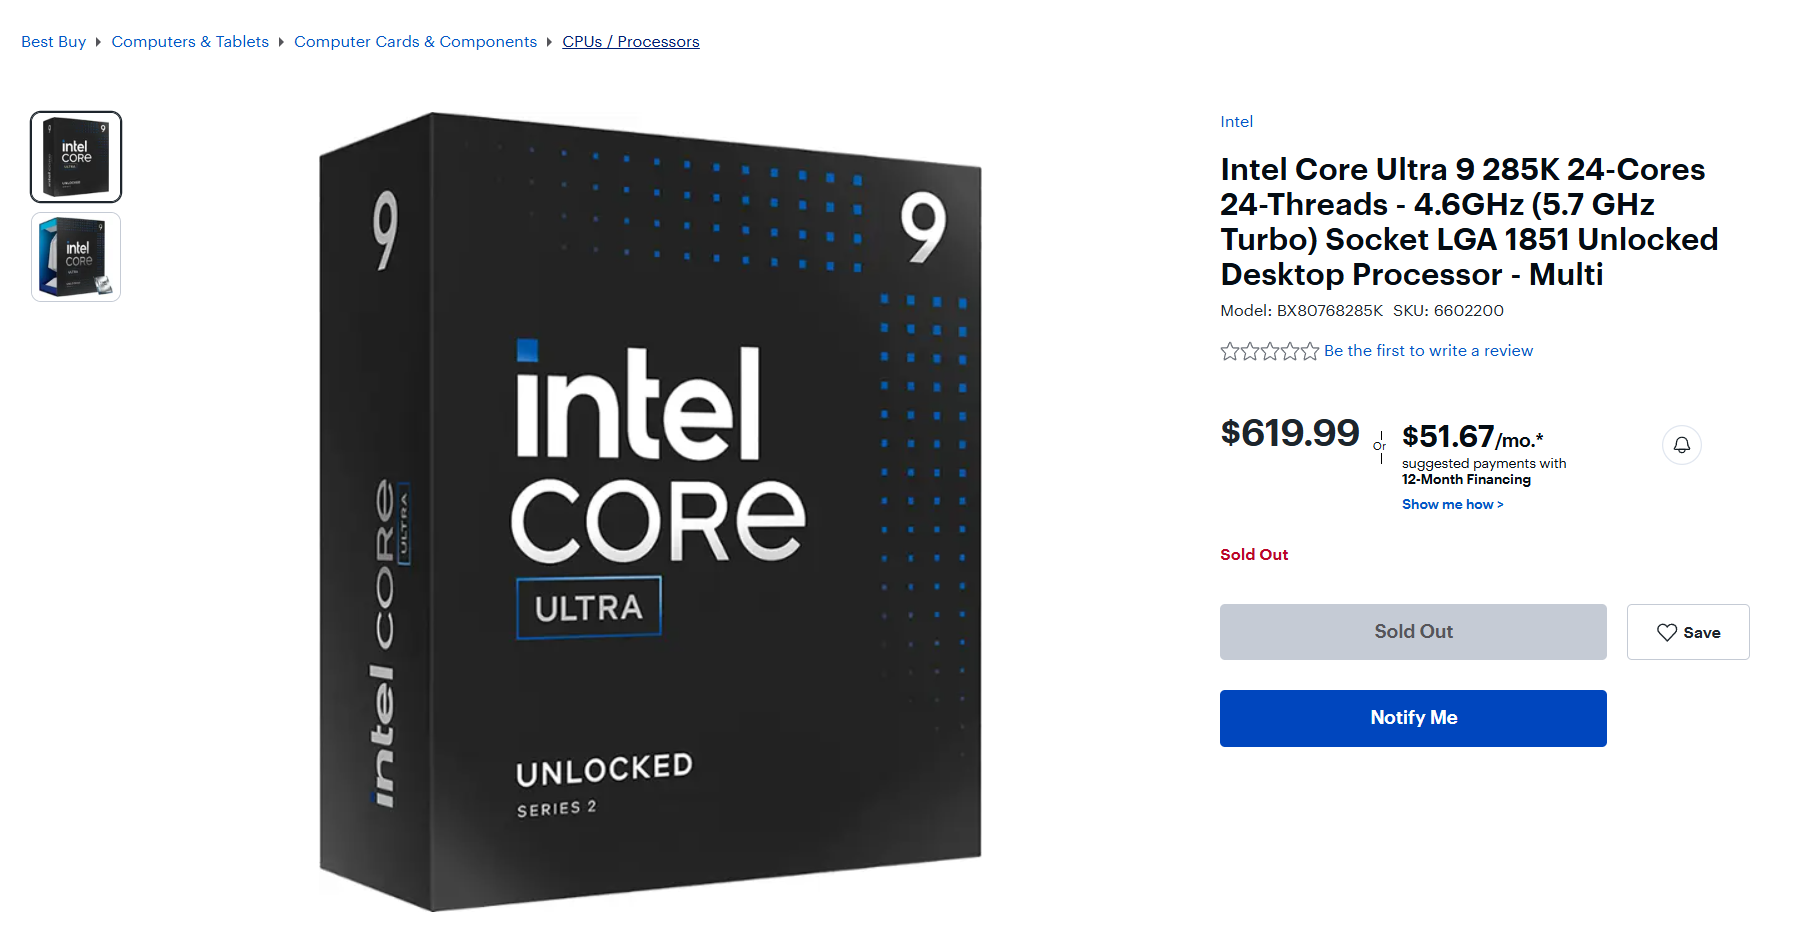The width and height of the screenshot is (1801, 937).
Task: Click 'Be the first to write a review'
Action: pos(1428,351)
